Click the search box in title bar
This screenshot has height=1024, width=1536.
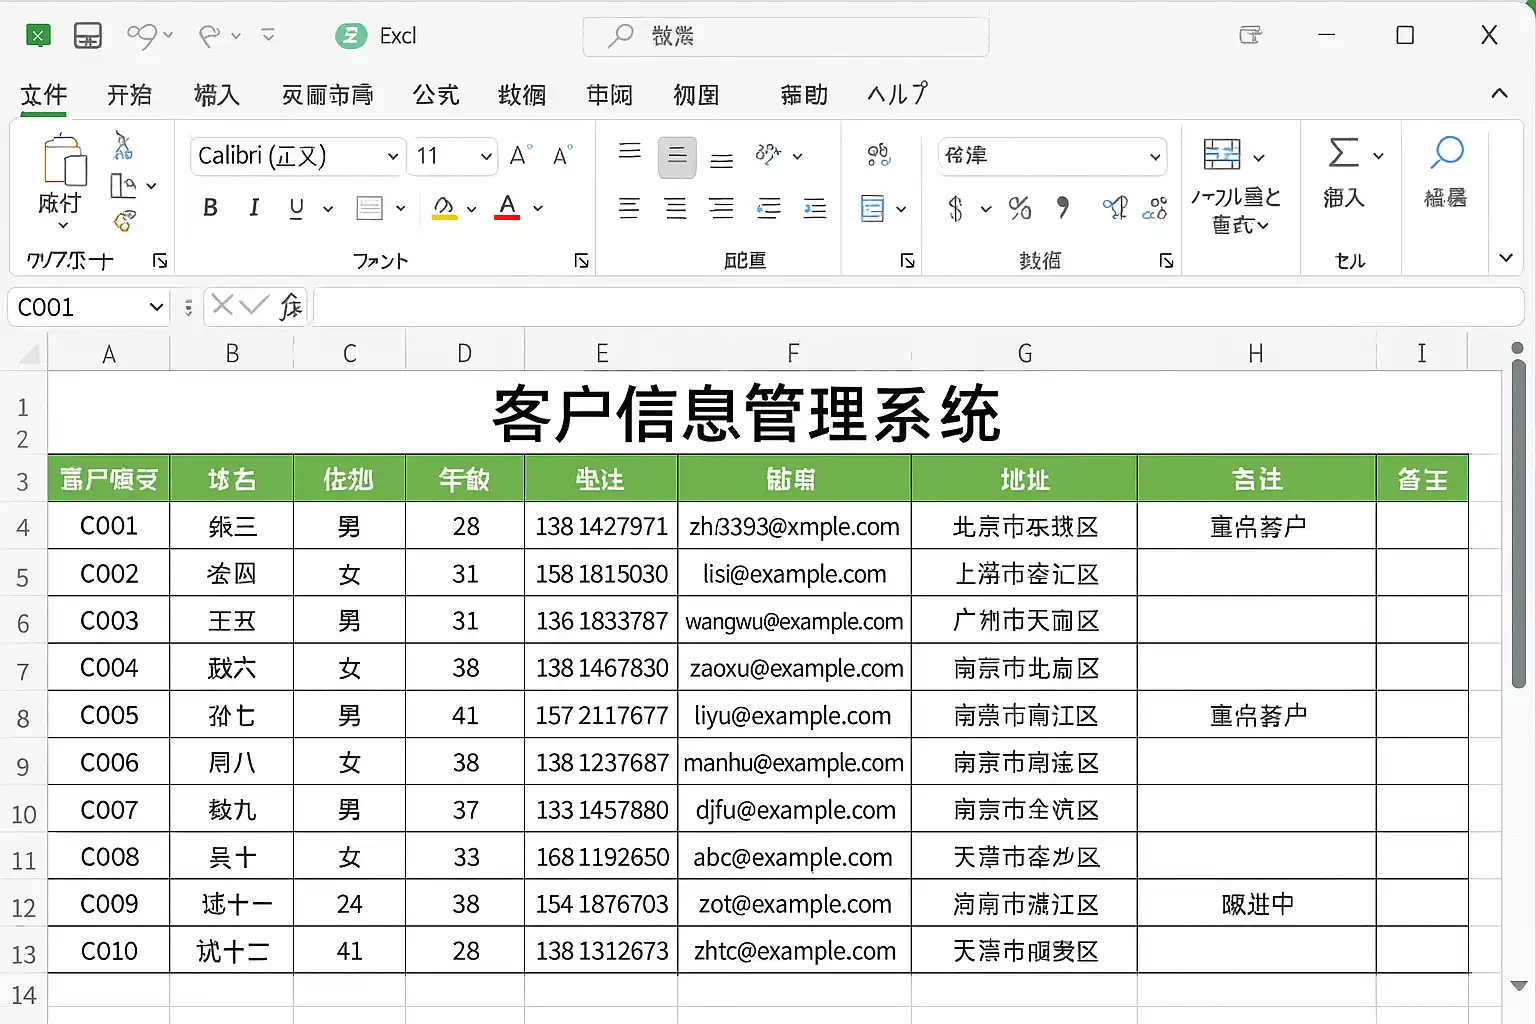[x=786, y=37]
